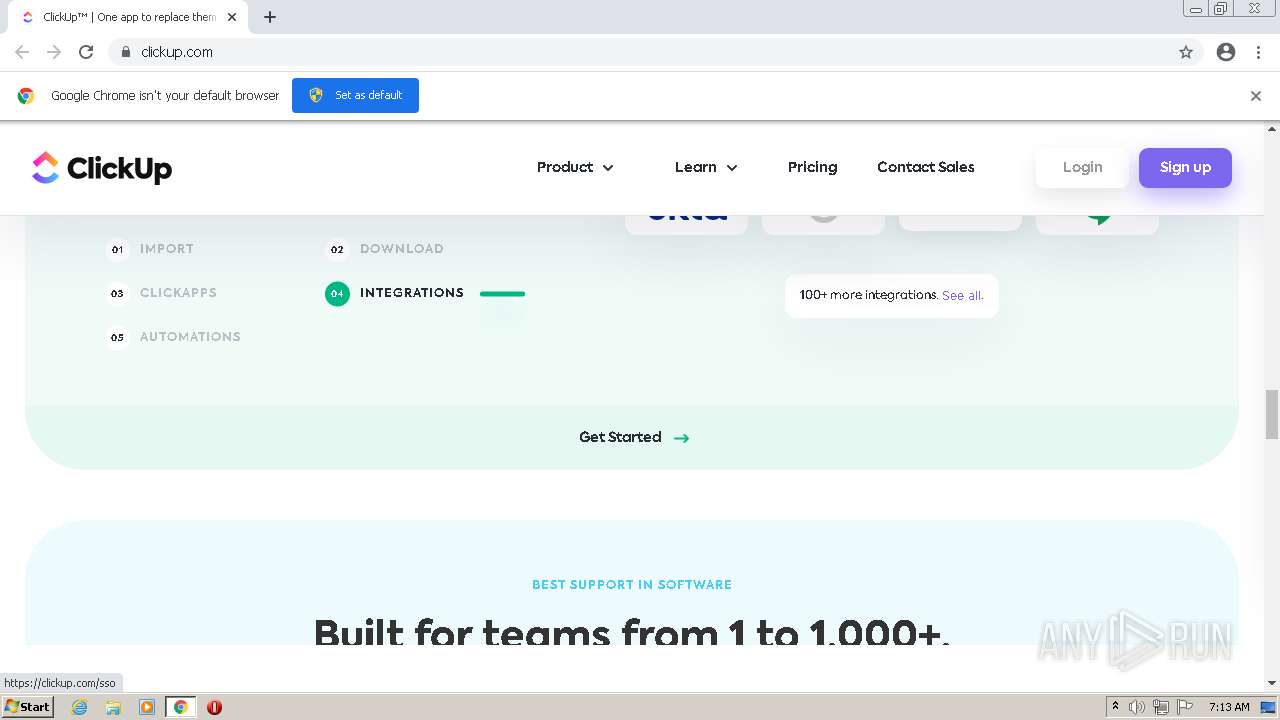
Task: Open the media player taskbar icon
Action: pyautogui.click(x=147, y=707)
